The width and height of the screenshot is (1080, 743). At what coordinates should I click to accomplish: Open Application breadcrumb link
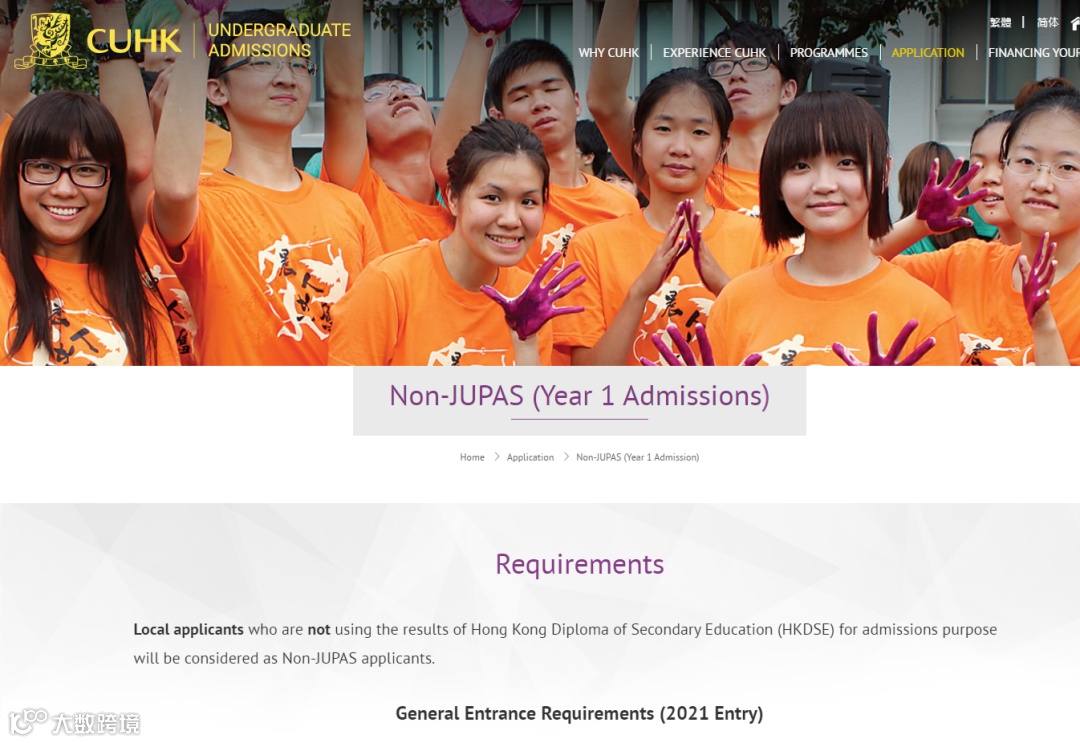click(530, 457)
